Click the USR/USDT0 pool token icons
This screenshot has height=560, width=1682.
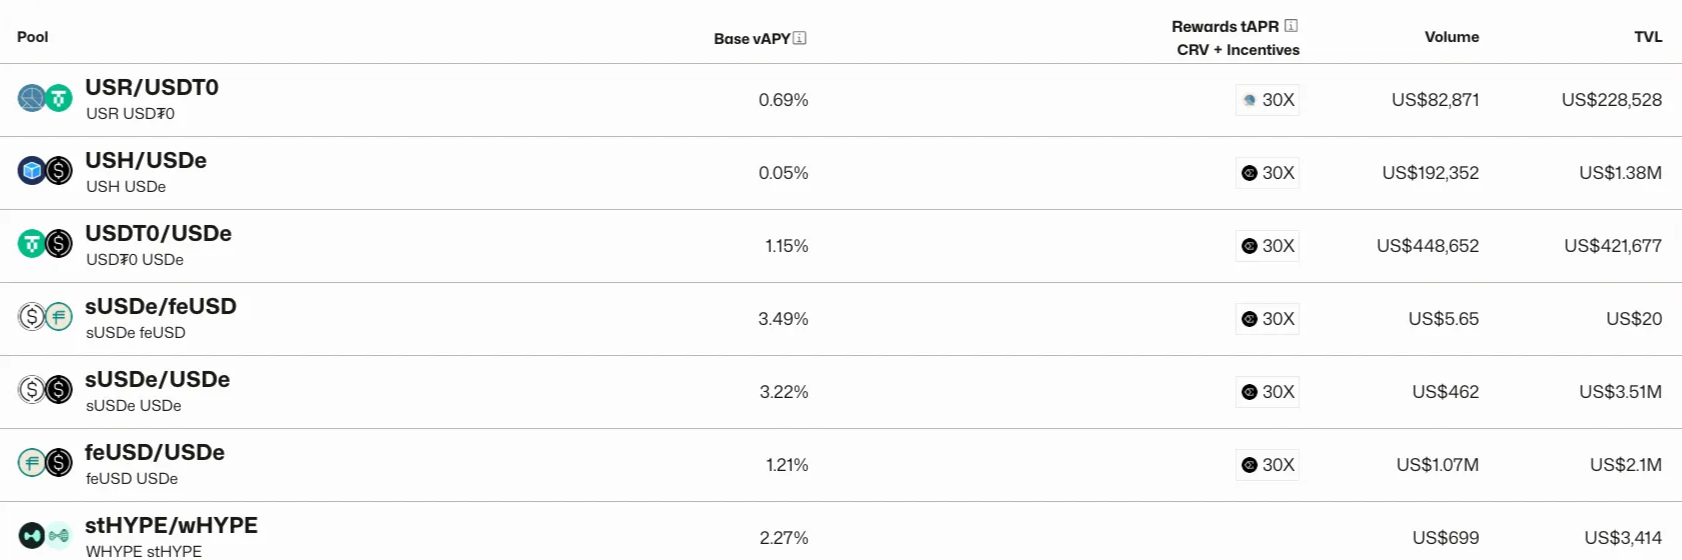[x=45, y=98]
